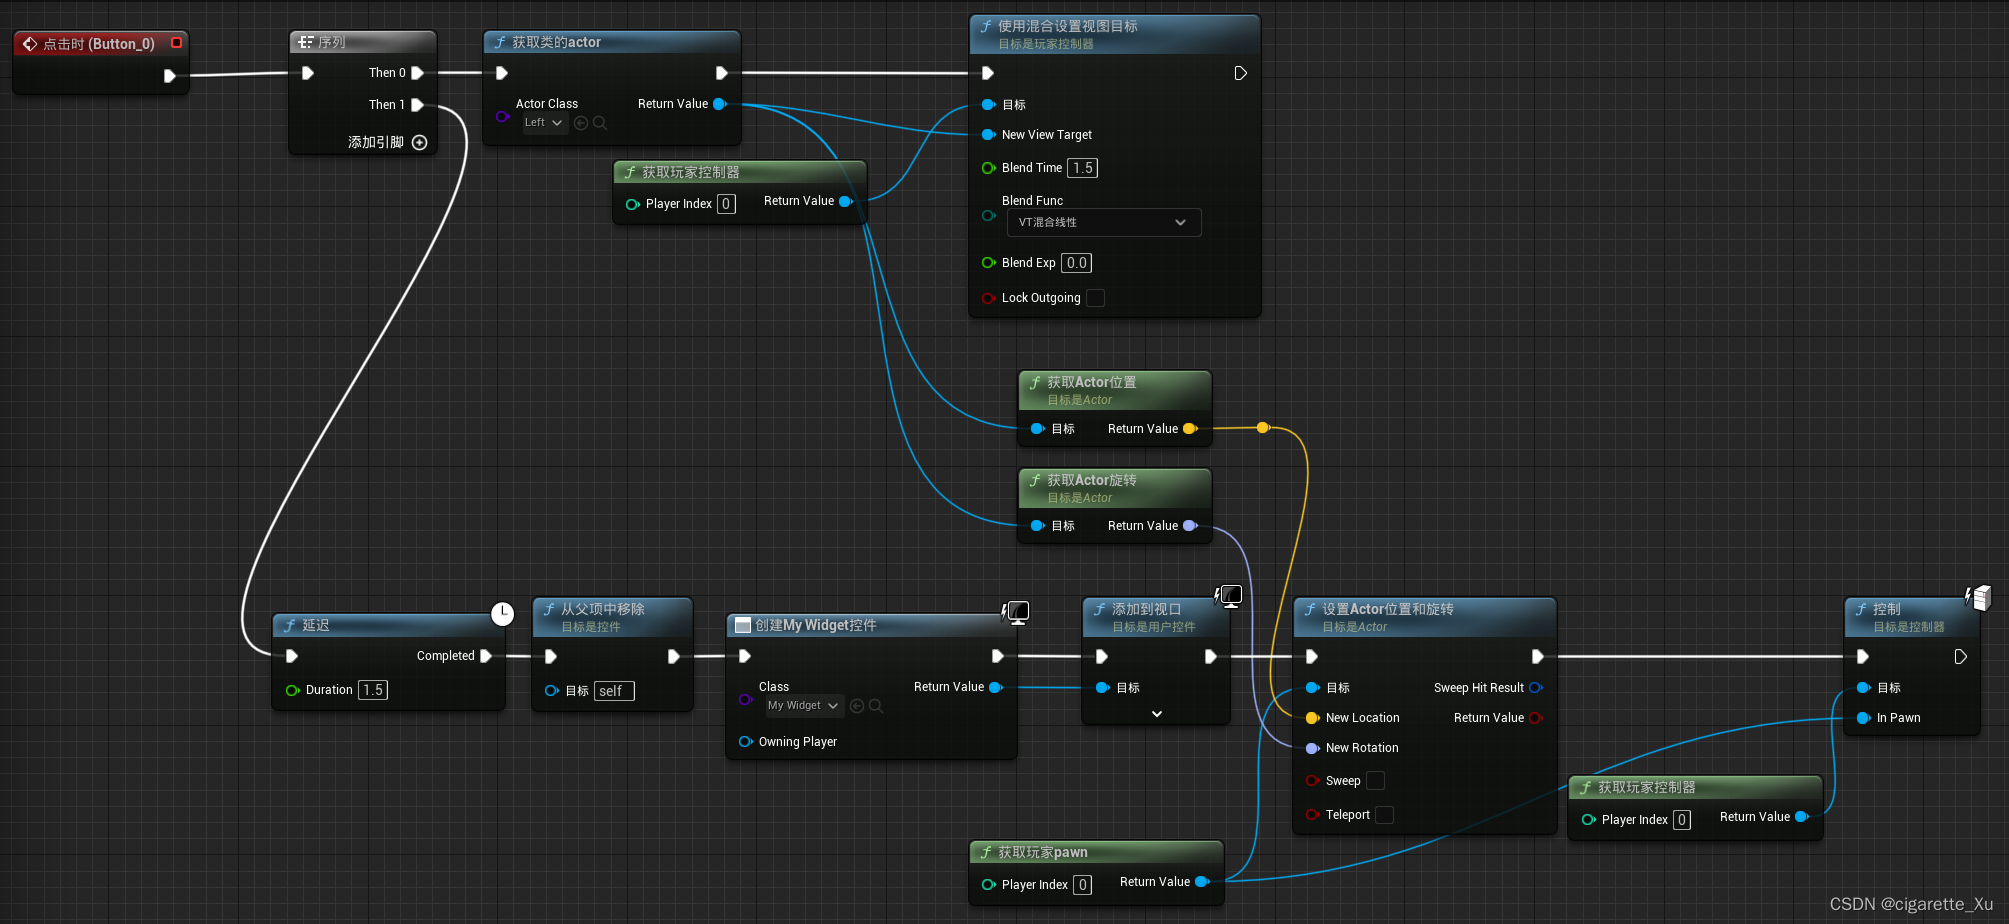Click the magnifier icon beside My Widget class
Image resolution: width=2009 pixels, height=924 pixels.
tap(876, 706)
